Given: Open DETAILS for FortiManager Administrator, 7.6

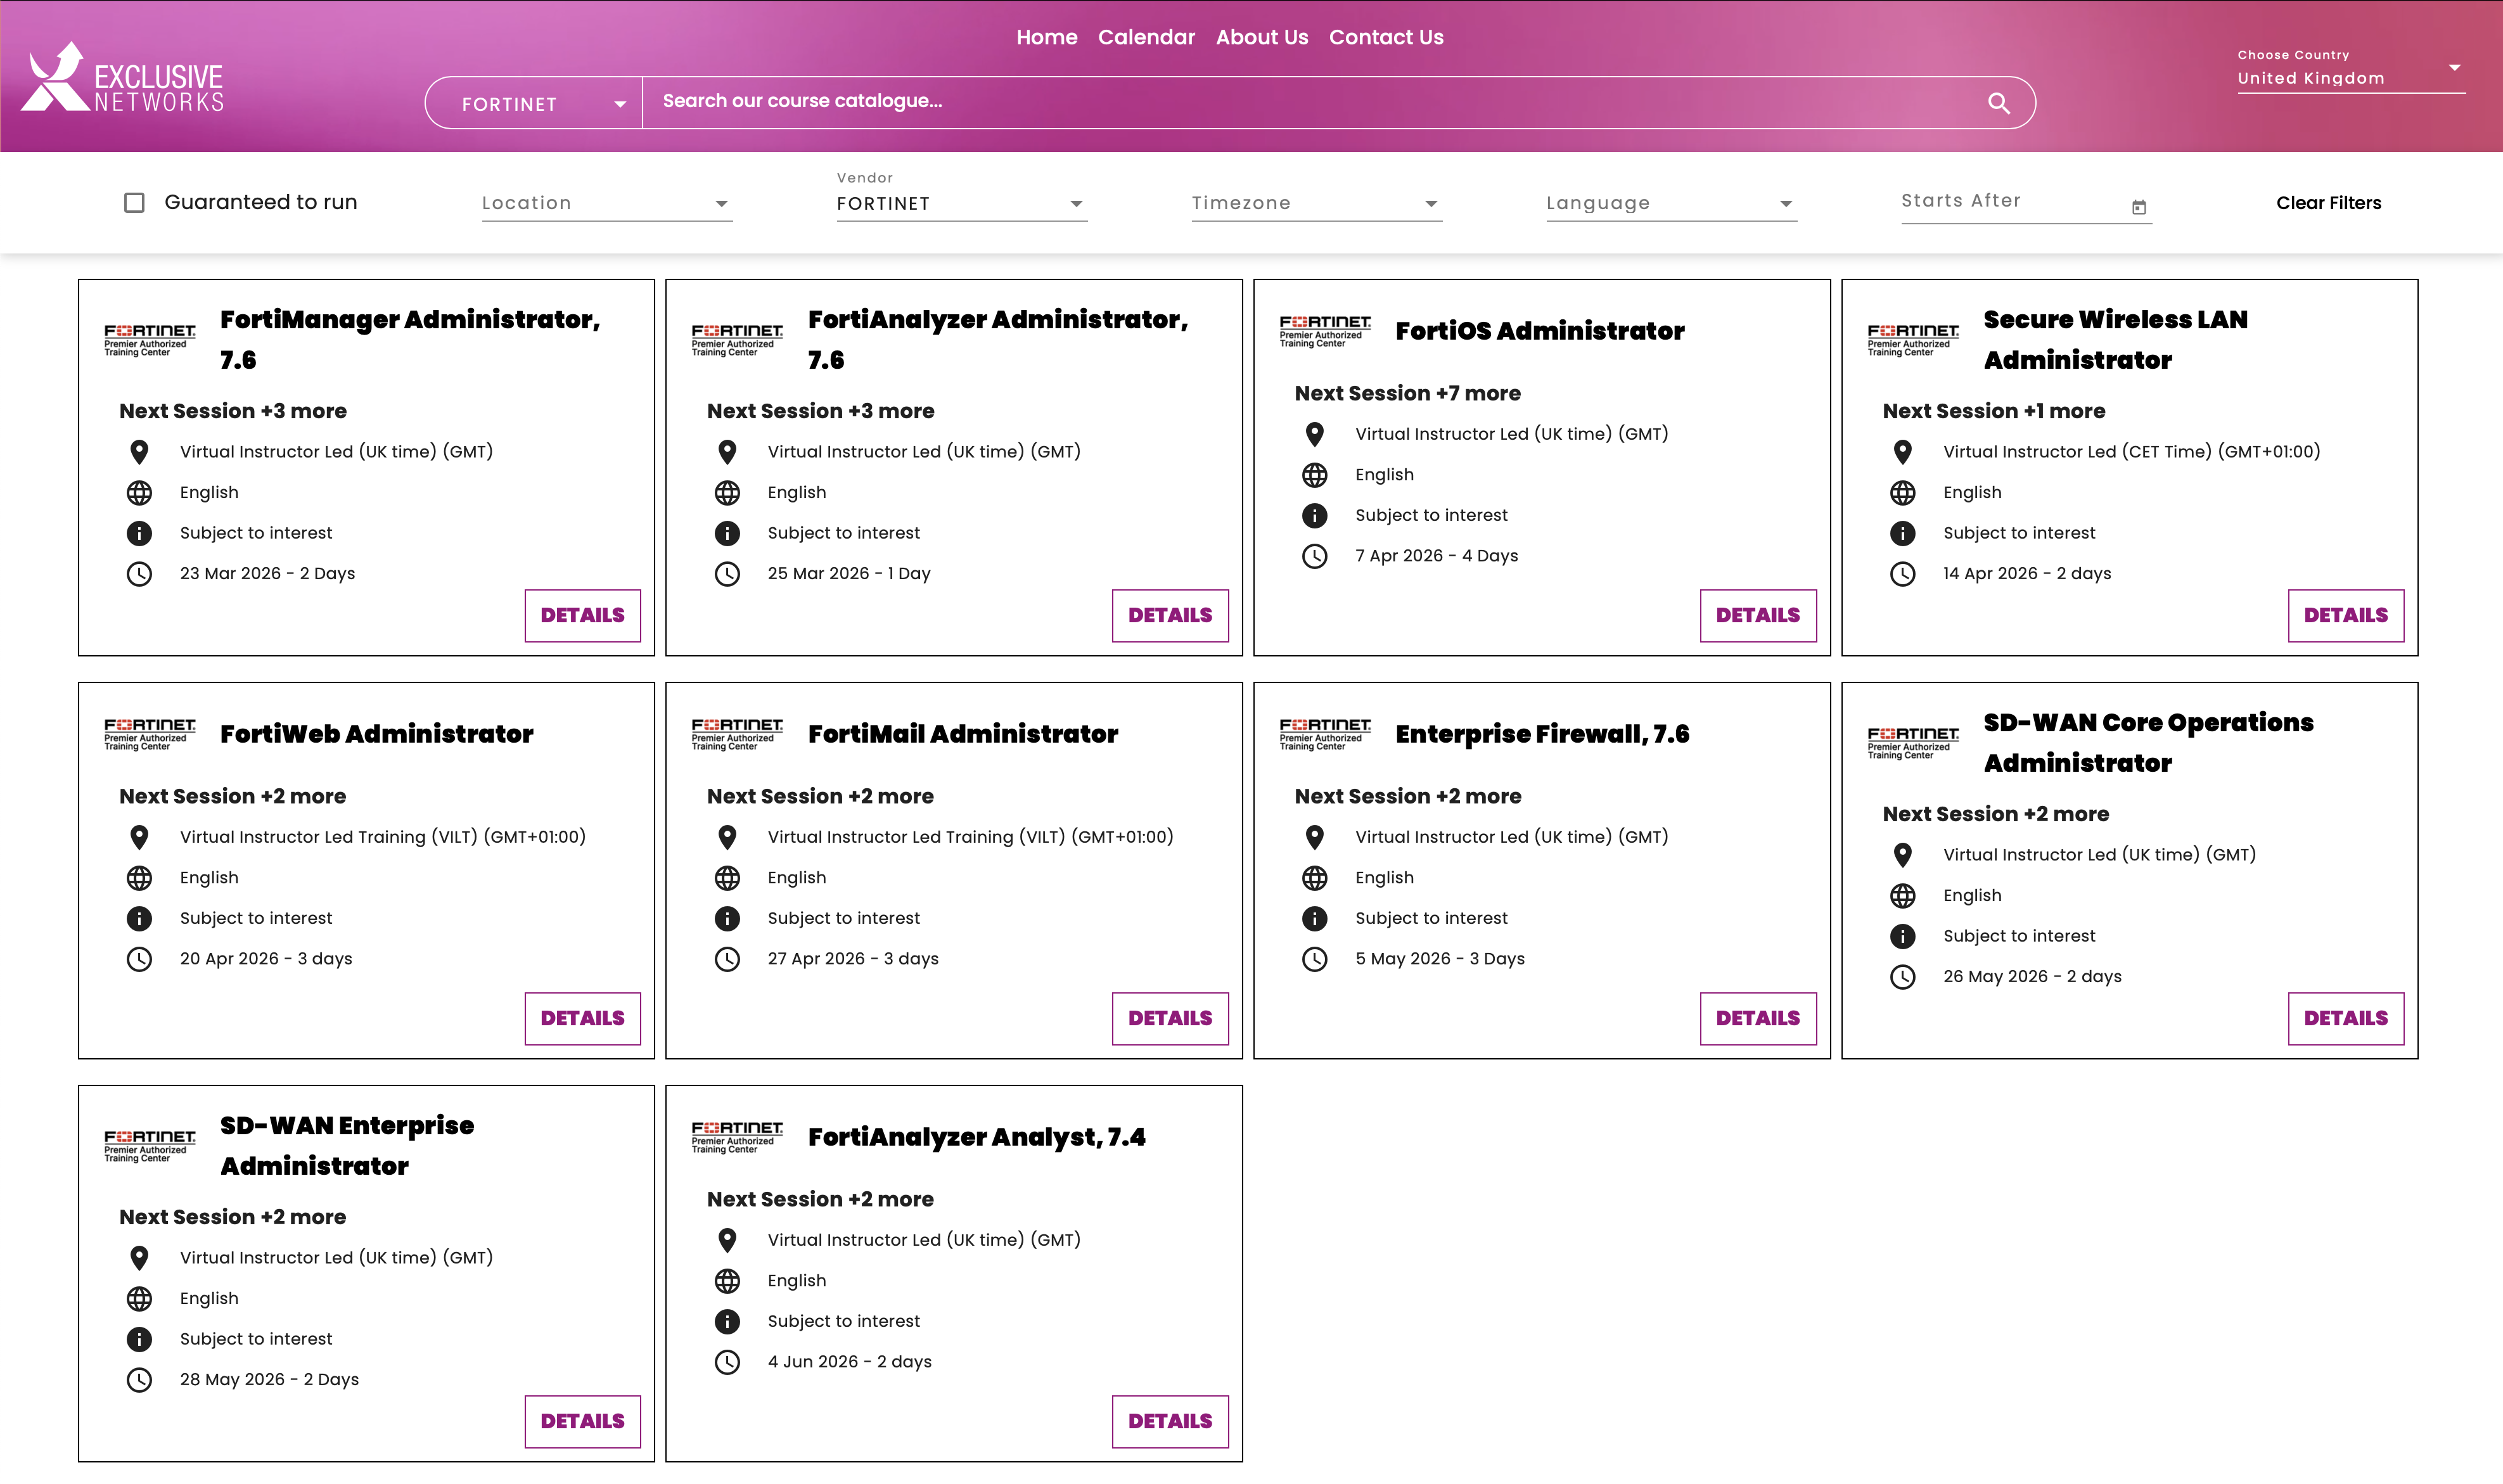Looking at the screenshot, I should 582,615.
